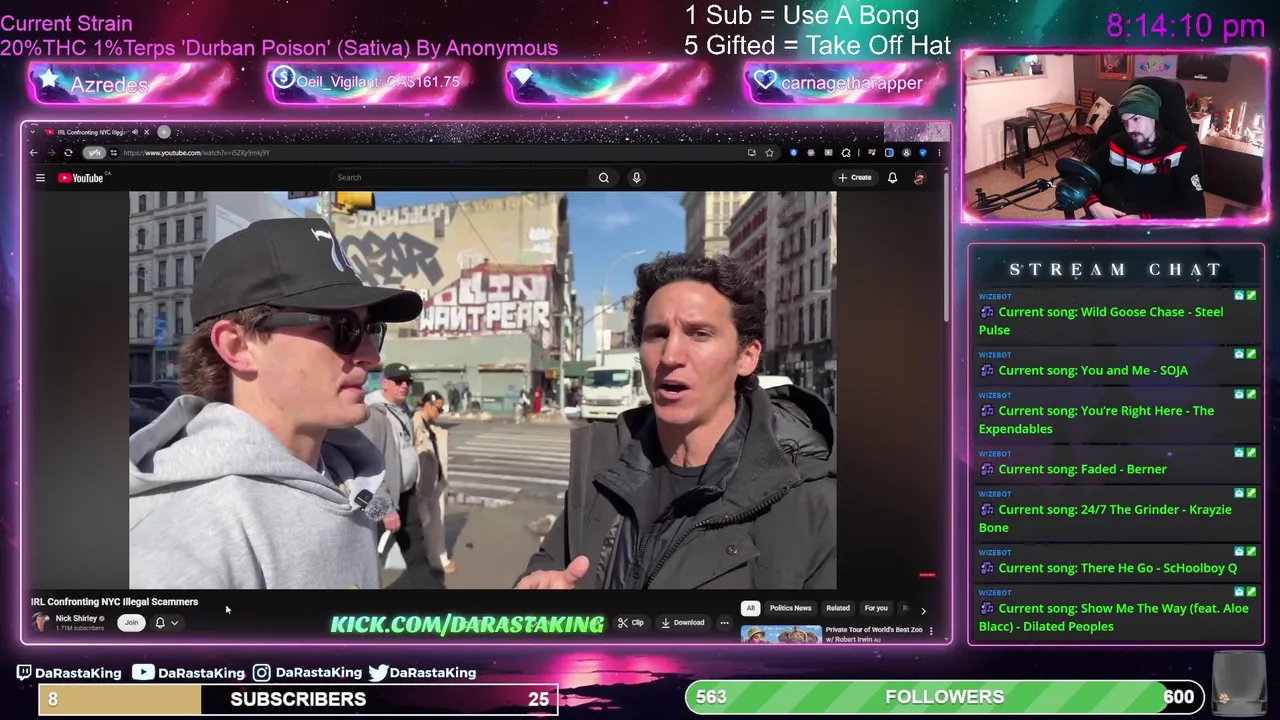Open the Nick Shirley channel name link
The image size is (1280, 720).
76,618
